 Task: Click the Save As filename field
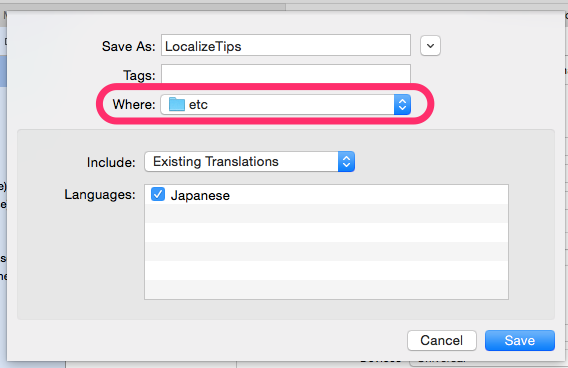pyautogui.click(x=286, y=46)
